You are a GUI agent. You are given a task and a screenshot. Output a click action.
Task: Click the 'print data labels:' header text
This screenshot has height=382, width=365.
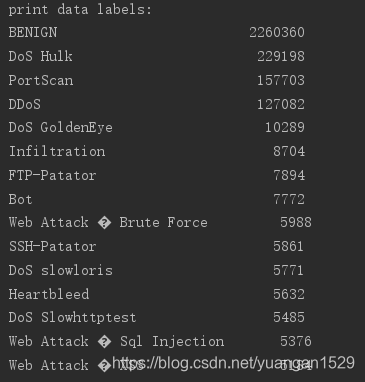click(80, 9)
